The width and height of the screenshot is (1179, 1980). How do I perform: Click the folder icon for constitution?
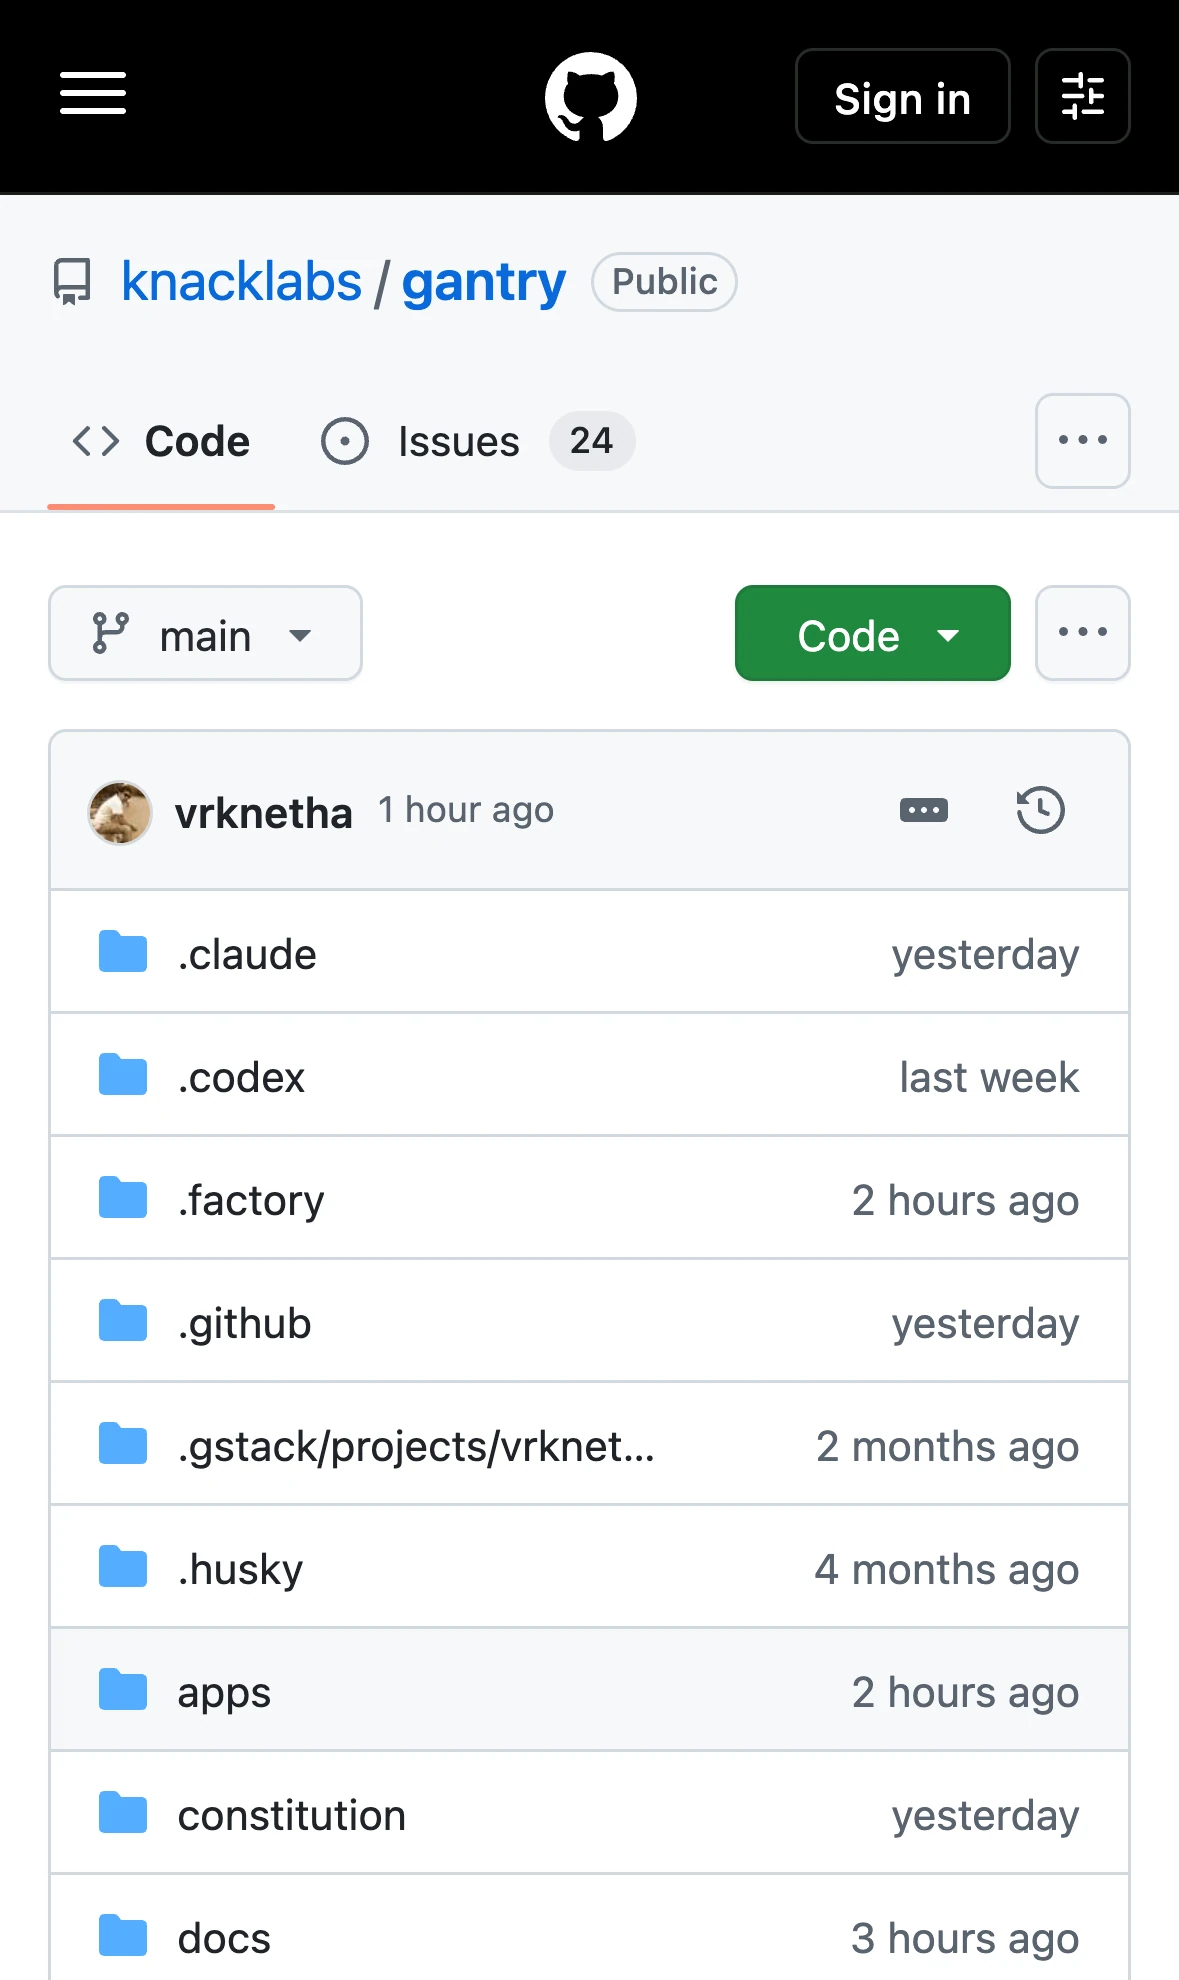click(123, 1813)
